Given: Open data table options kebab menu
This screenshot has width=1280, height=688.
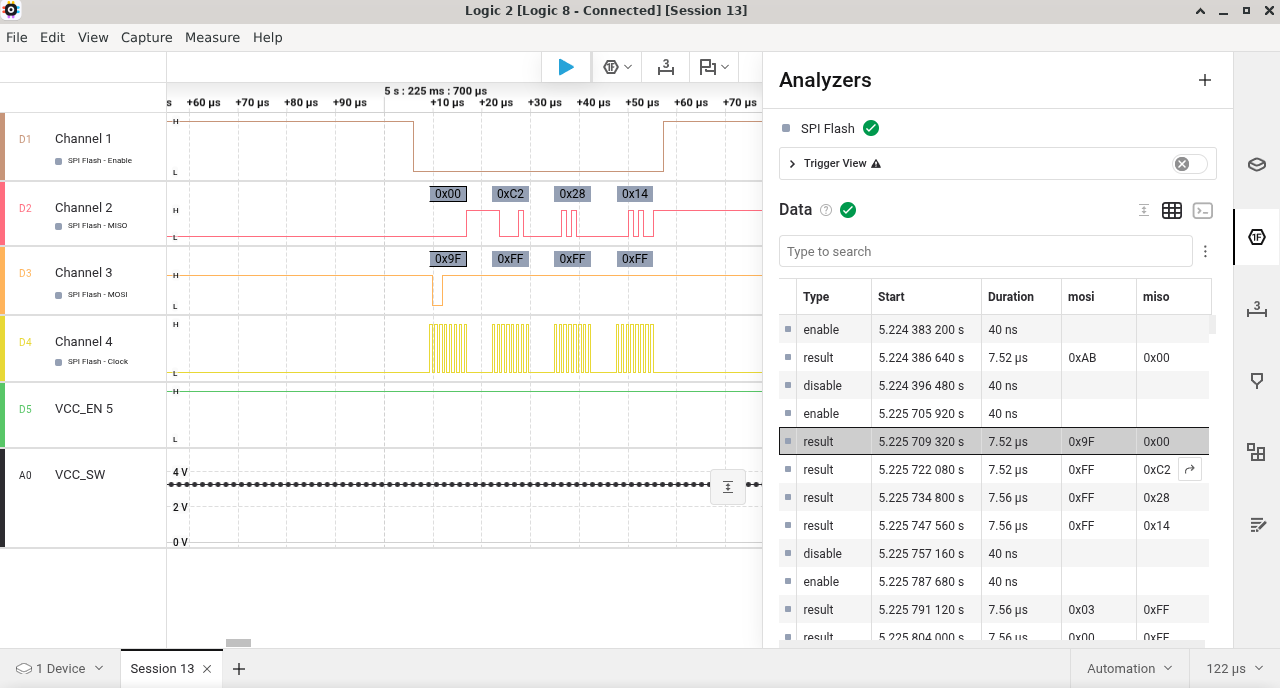Looking at the screenshot, I should [x=1205, y=252].
